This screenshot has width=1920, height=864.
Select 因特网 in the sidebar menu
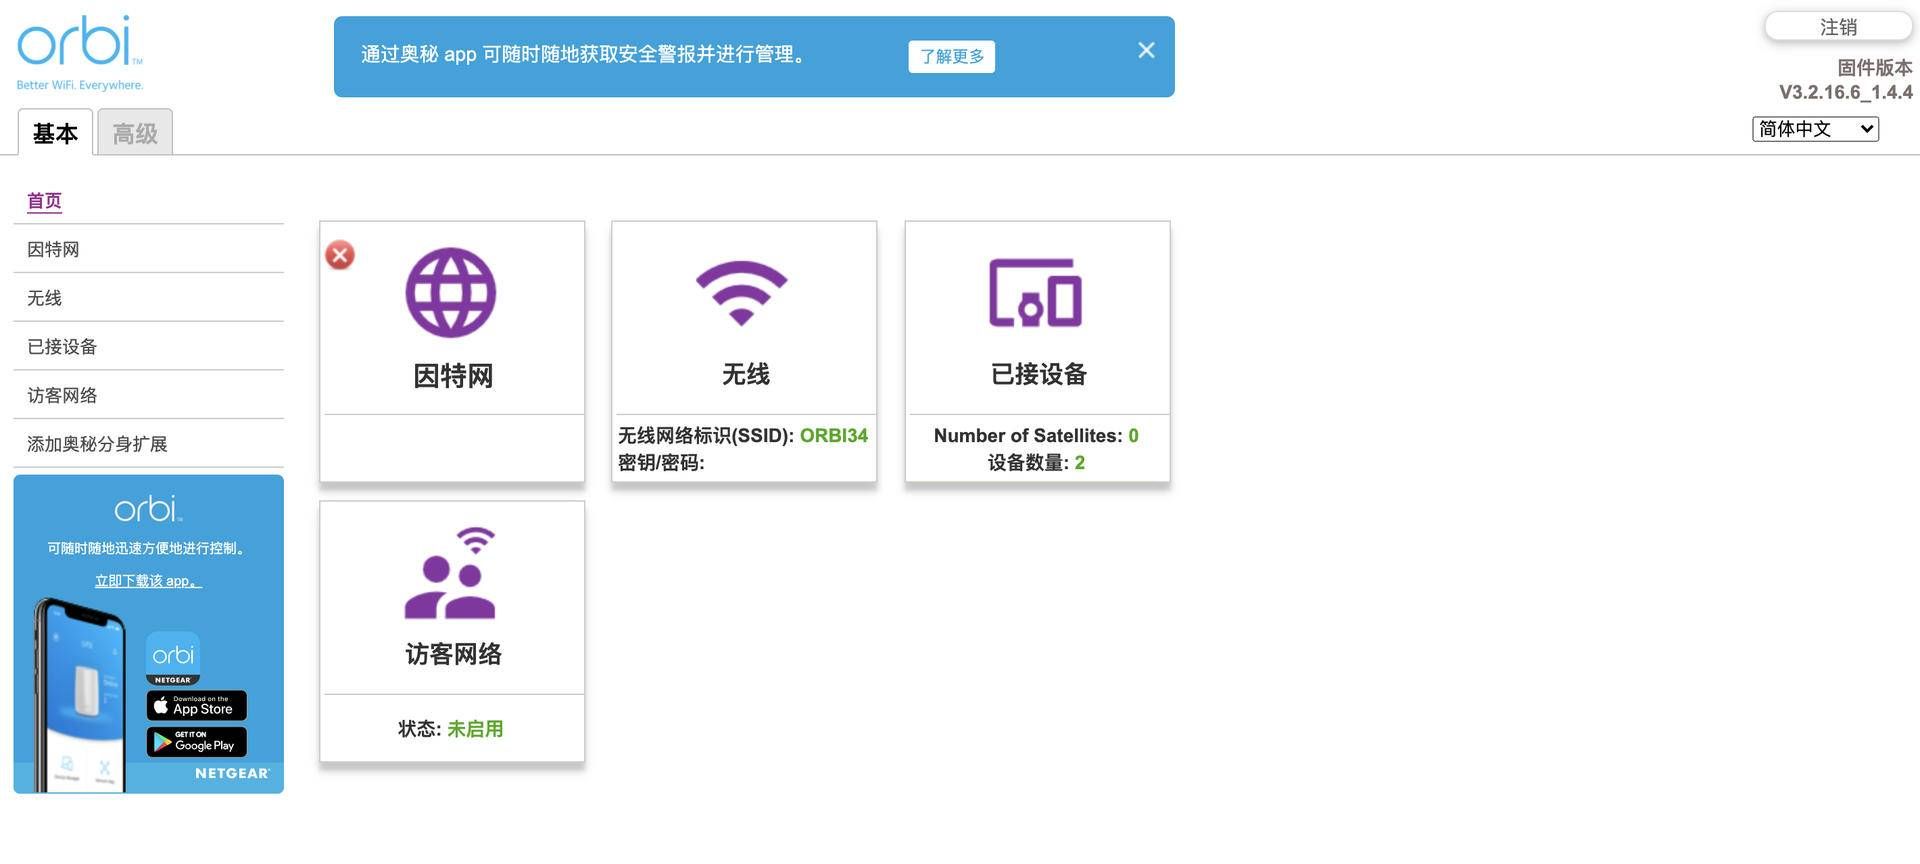point(53,249)
